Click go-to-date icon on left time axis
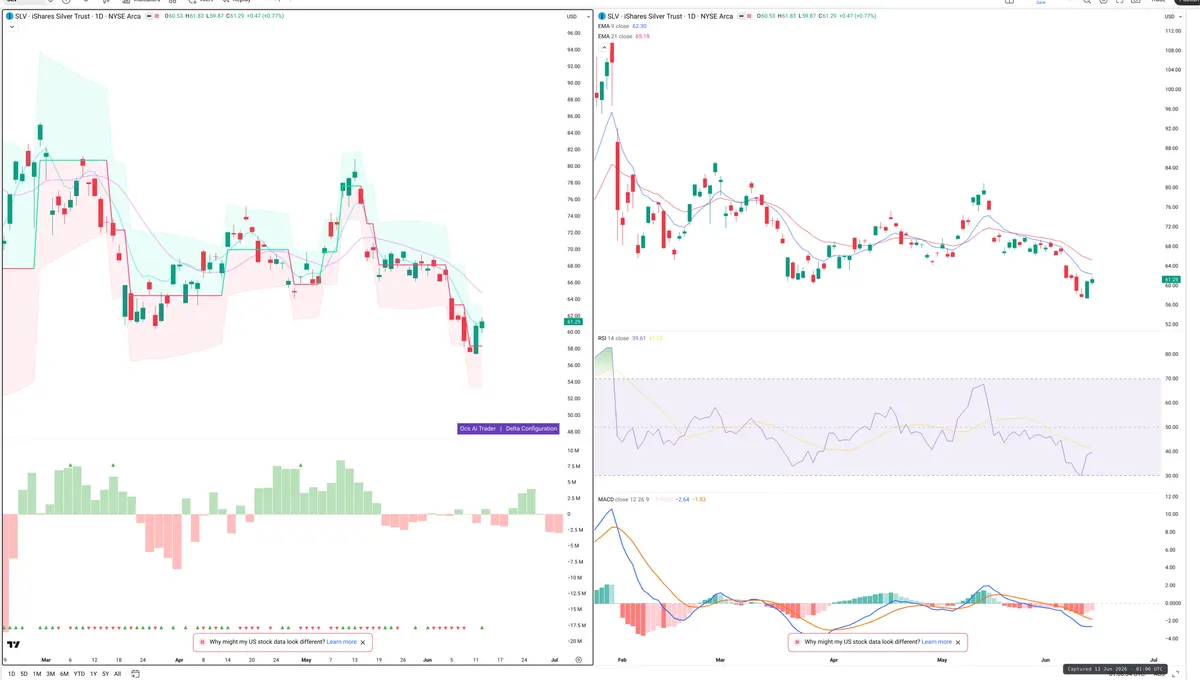 [578, 660]
